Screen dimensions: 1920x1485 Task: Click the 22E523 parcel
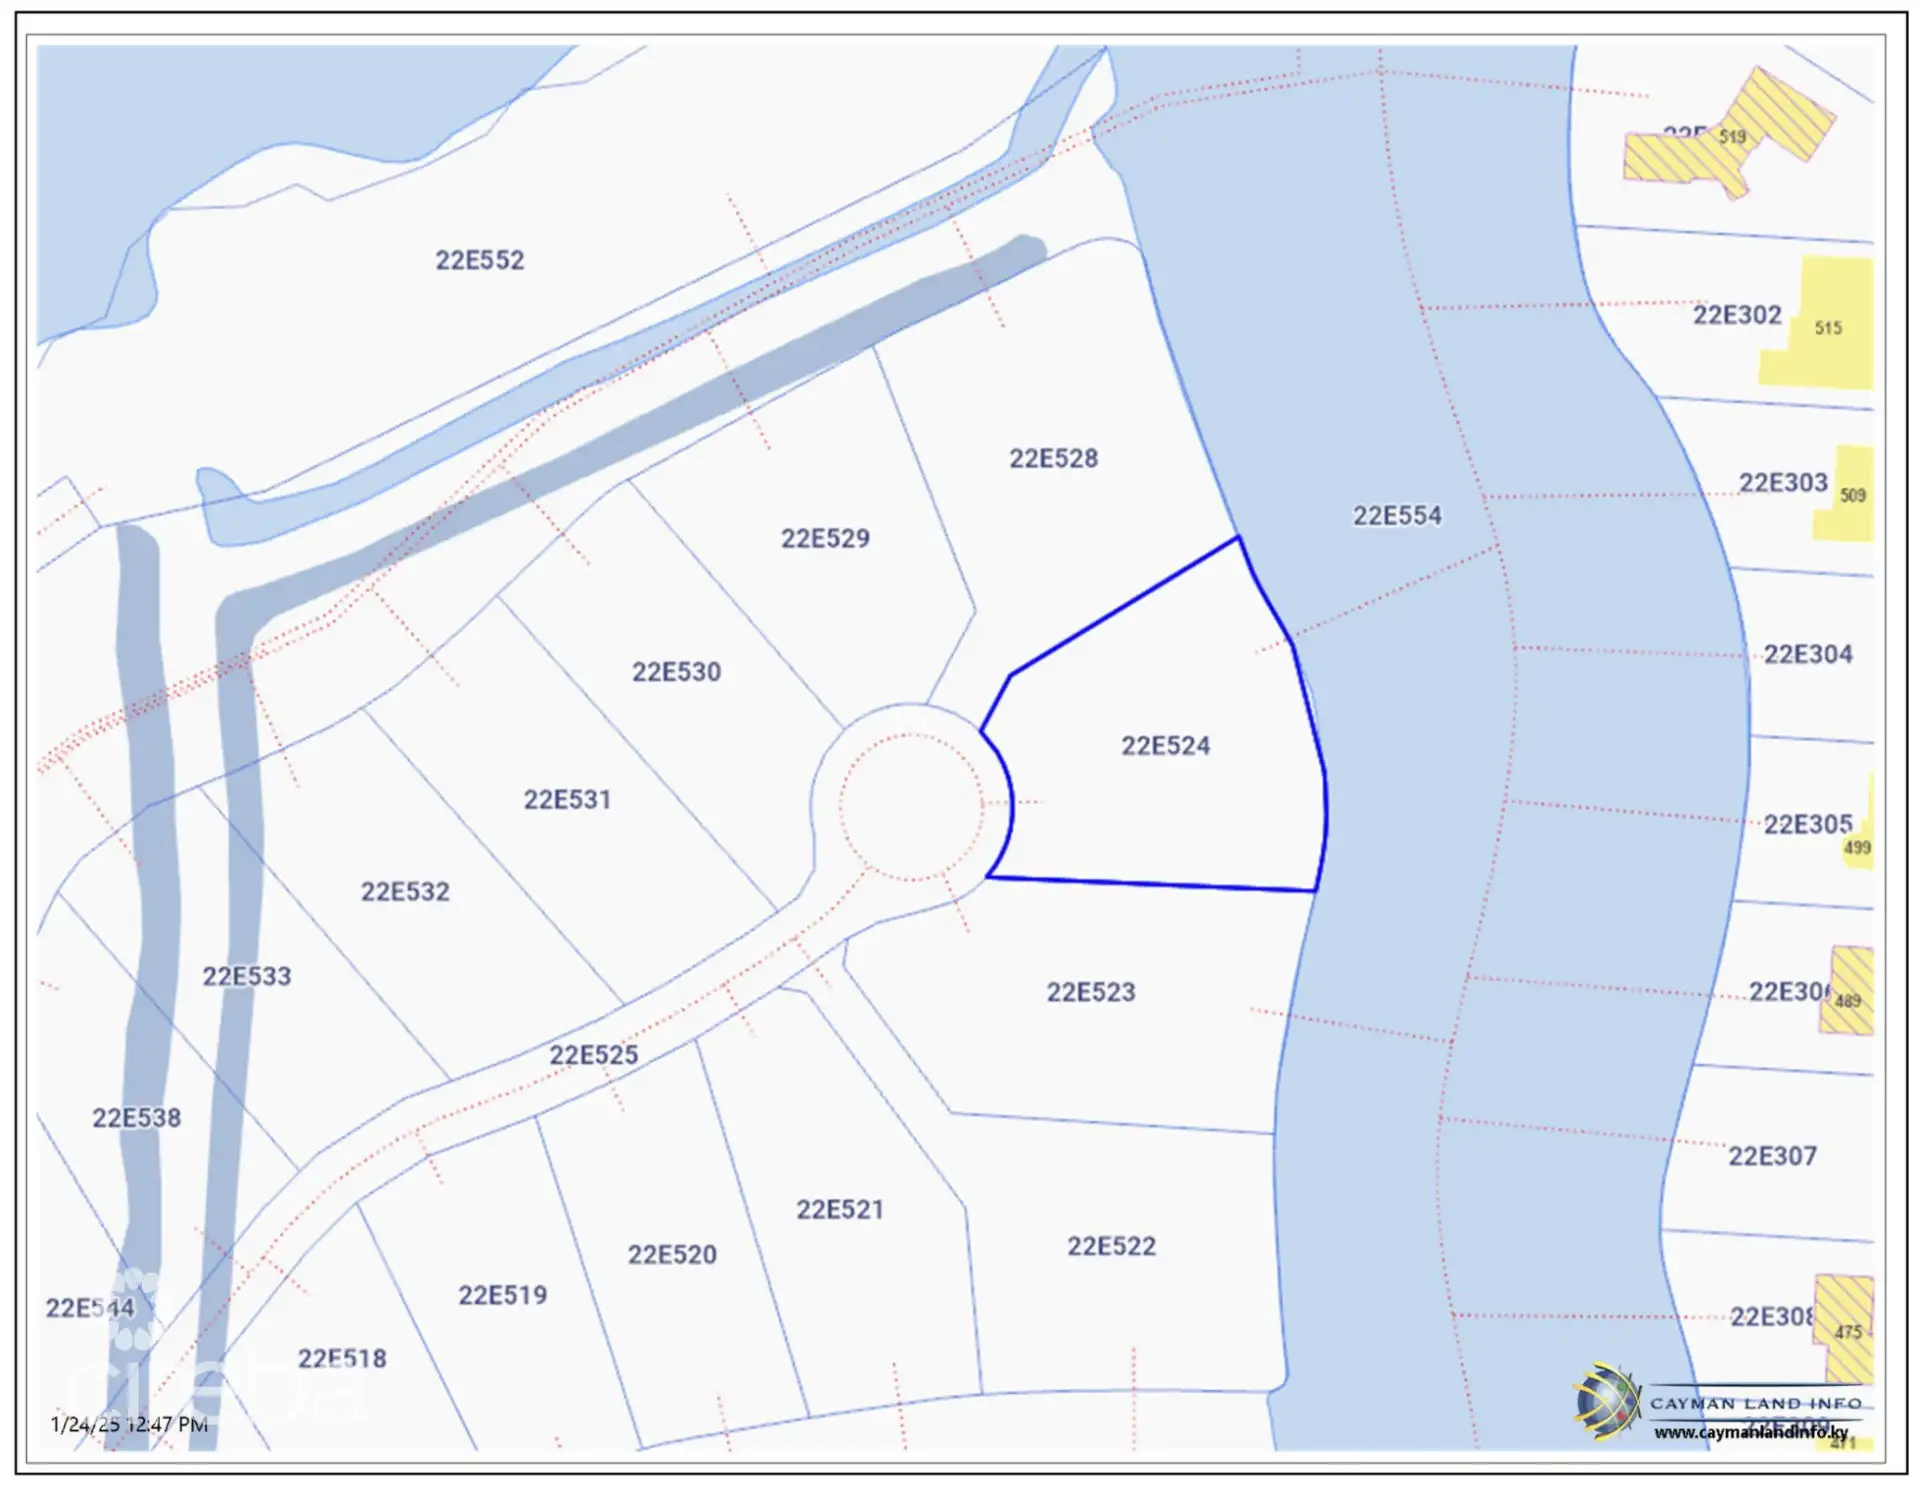pos(1091,993)
